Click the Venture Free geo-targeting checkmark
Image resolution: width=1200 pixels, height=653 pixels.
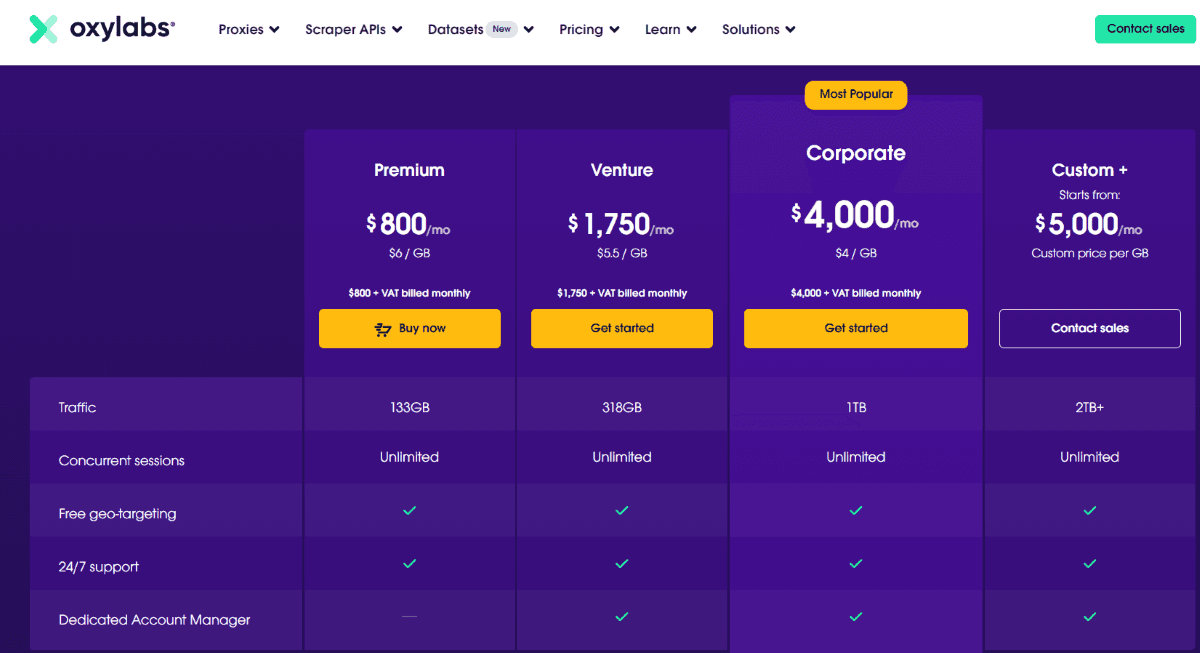point(622,510)
